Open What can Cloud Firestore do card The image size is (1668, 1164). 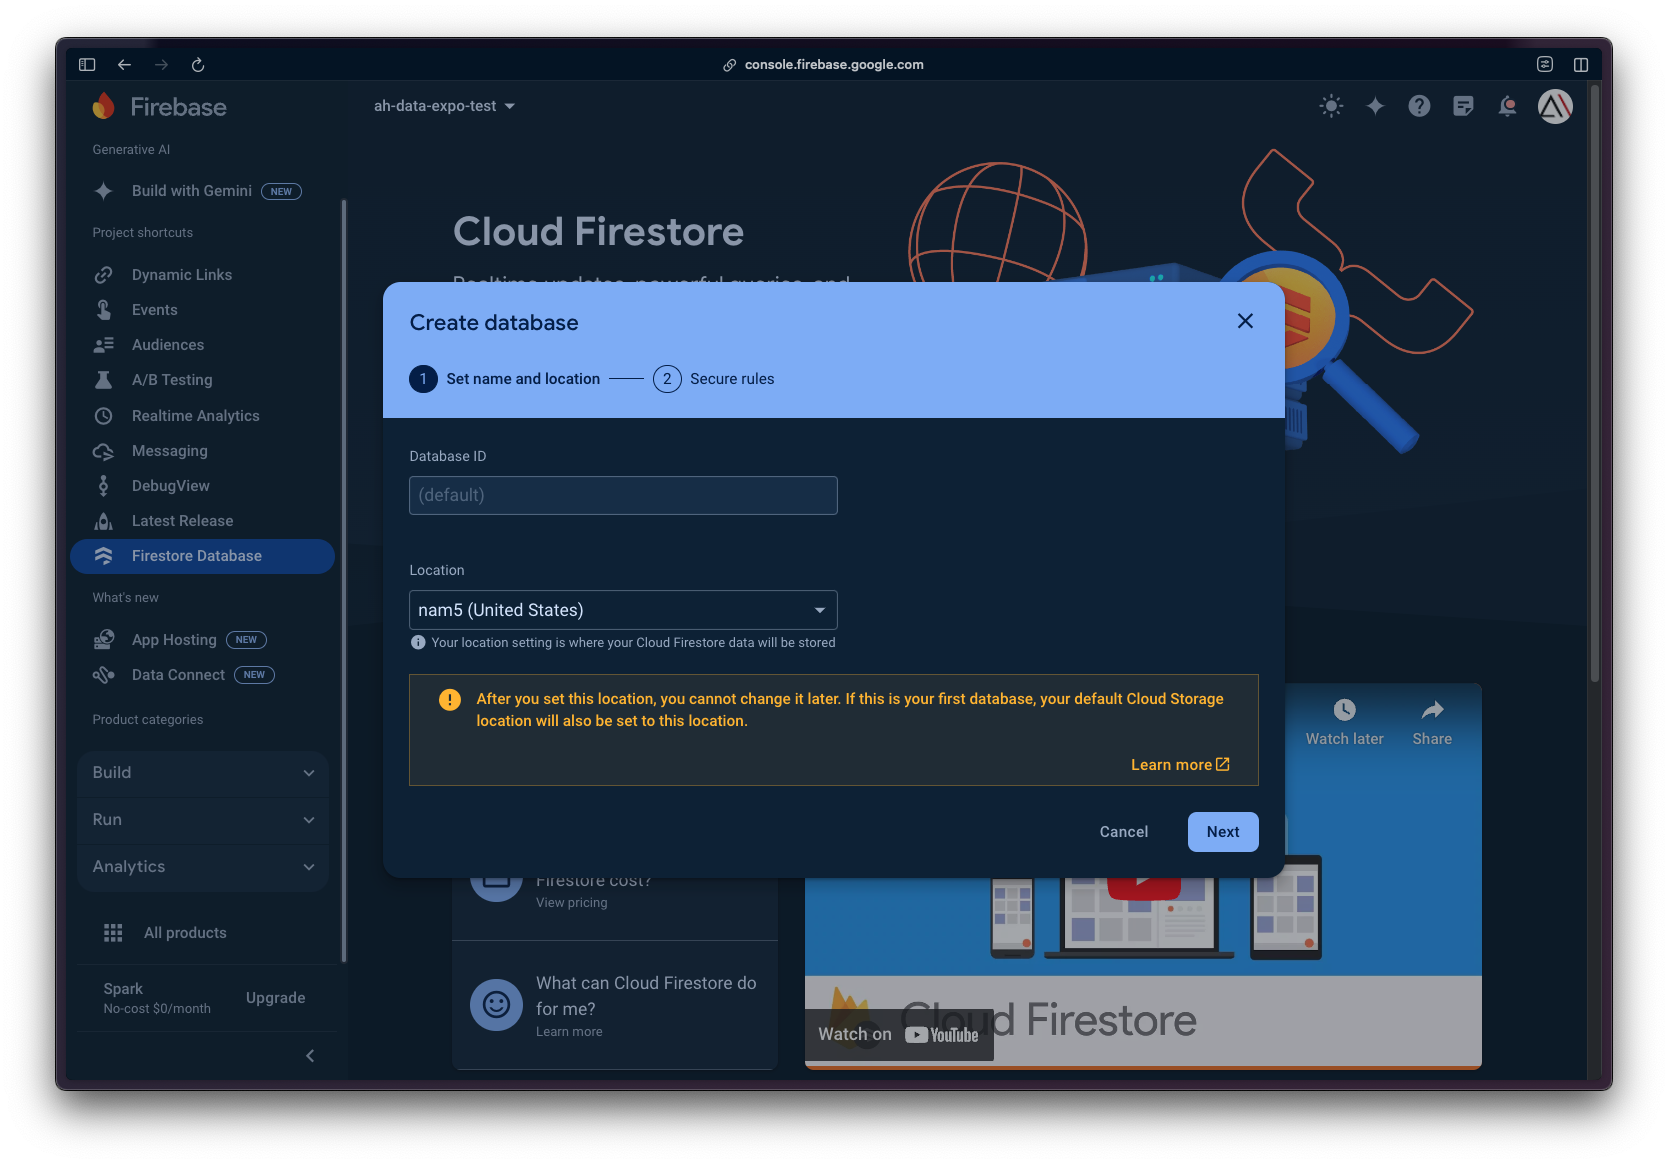click(615, 1005)
